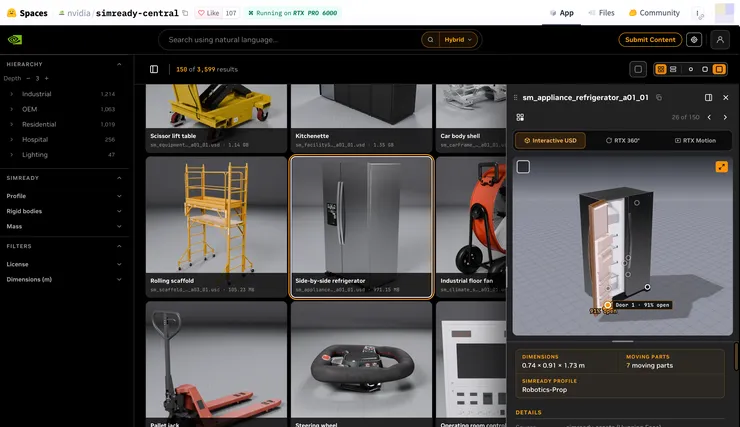
Task: Switch to list view layout
Action: 673,69
